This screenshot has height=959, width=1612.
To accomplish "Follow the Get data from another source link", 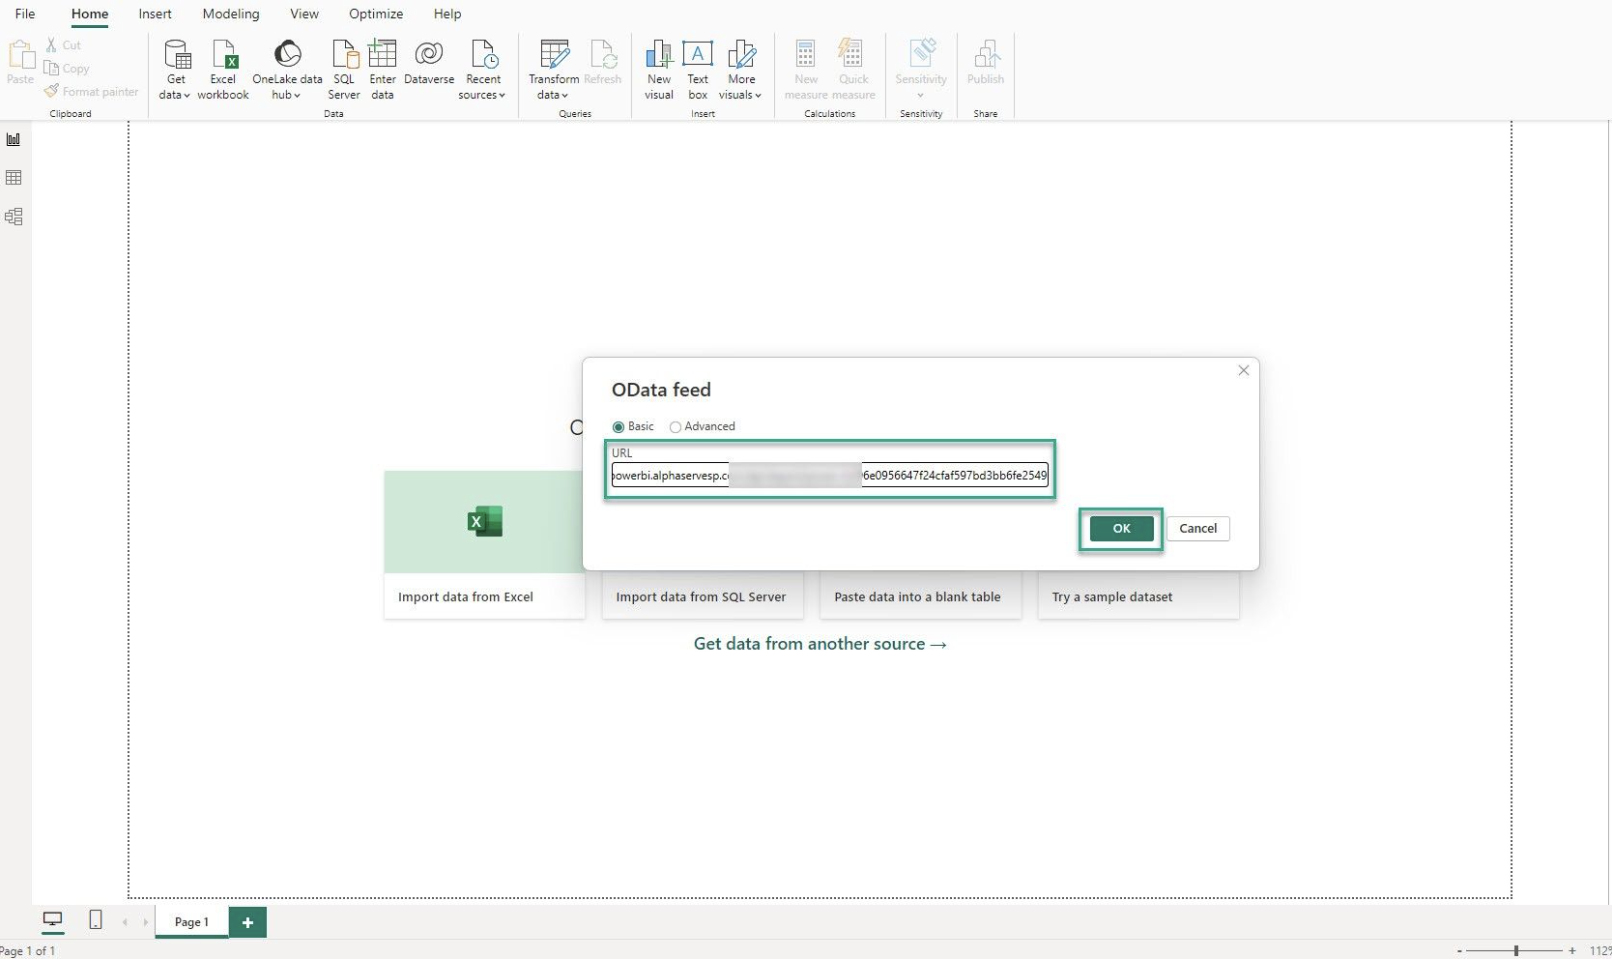I will [x=818, y=643].
